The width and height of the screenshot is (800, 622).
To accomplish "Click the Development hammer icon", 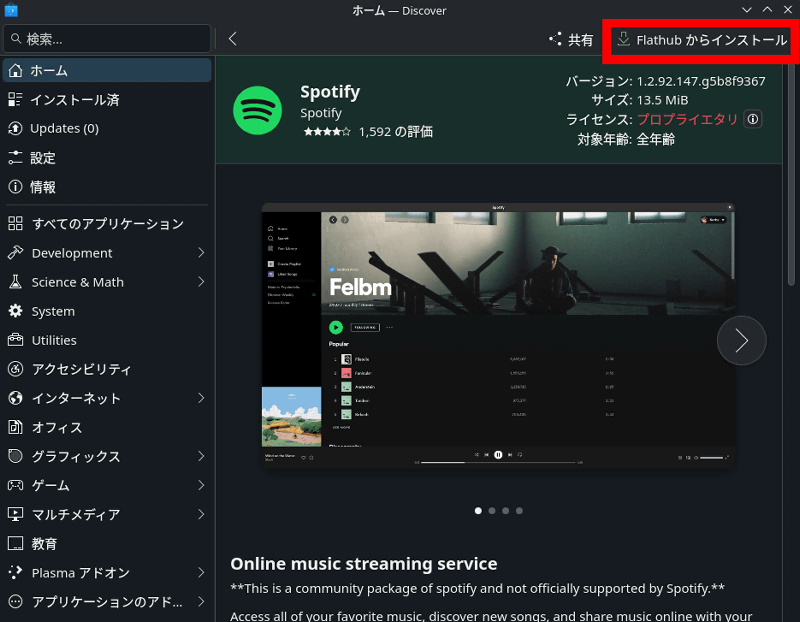I will coord(15,253).
